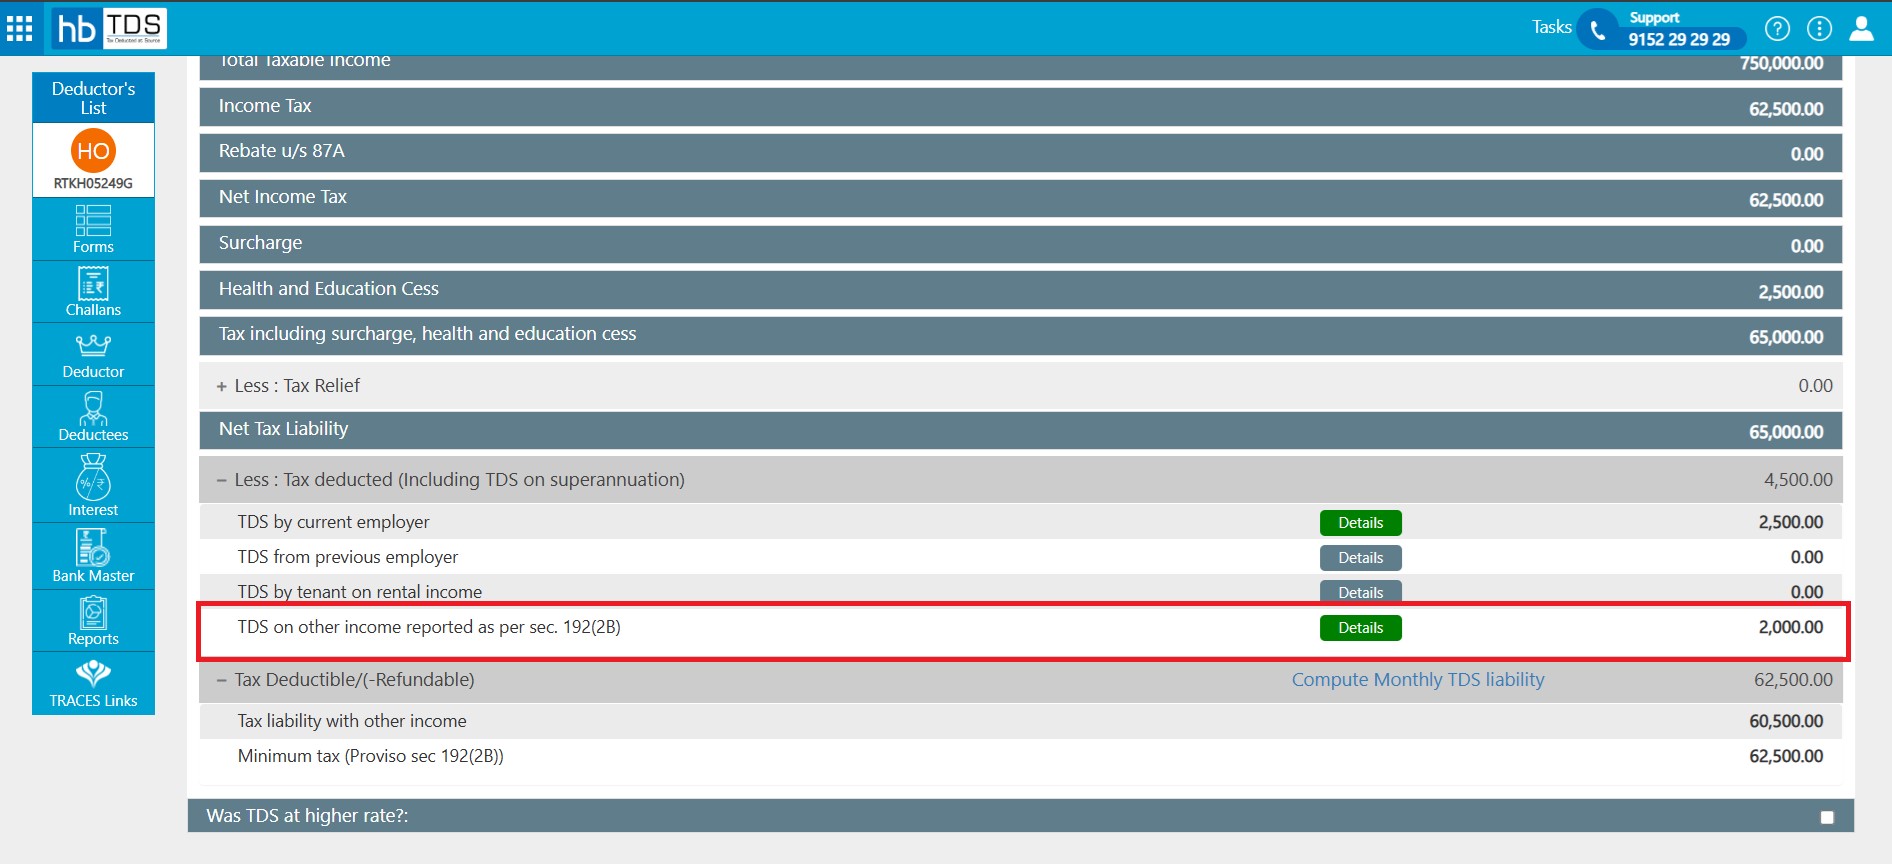1892x864 pixels.
Task: Open Deductor's List in sidebar
Action: pyautogui.click(x=93, y=98)
